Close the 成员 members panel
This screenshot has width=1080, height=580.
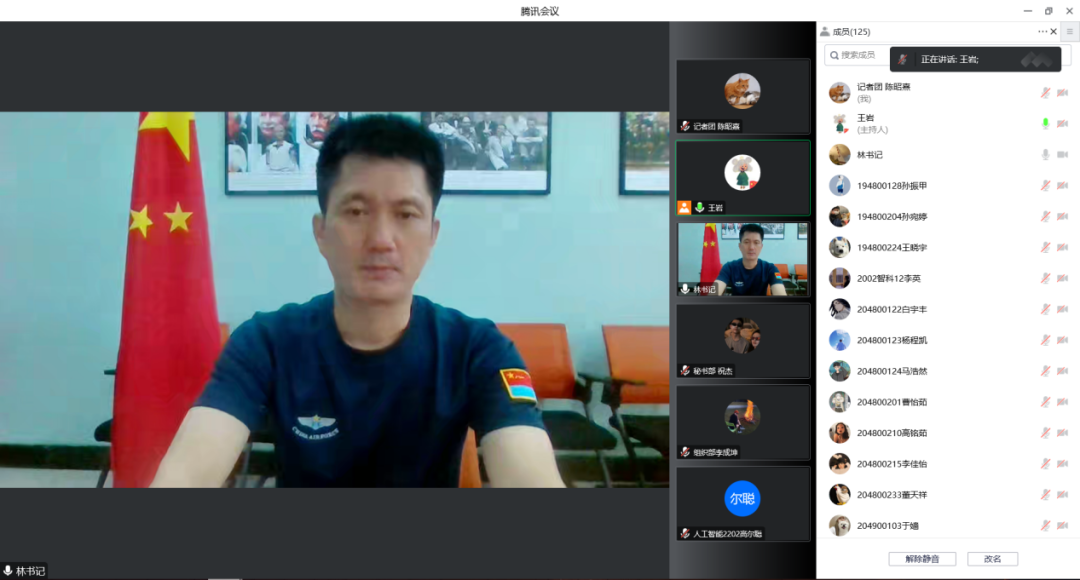click(1054, 32)
